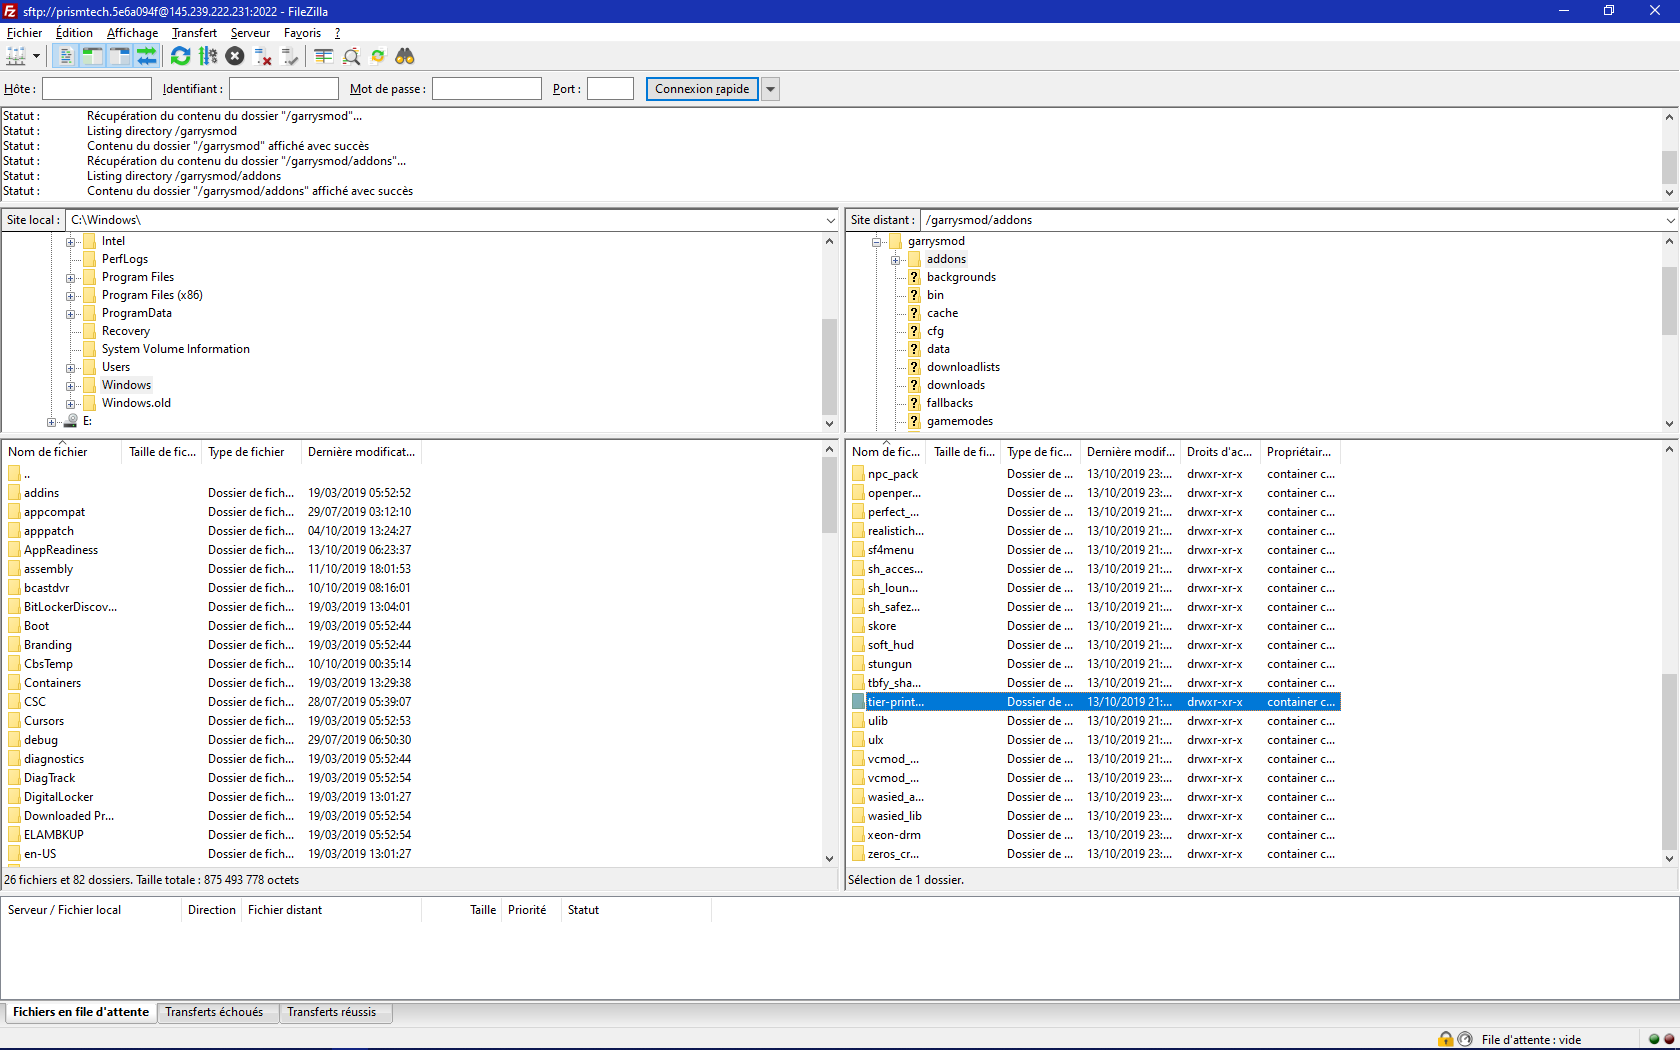Screen dimensions: 1680x1050
Task: Go to parent directory '..' entry
Action: coord(212,474)
